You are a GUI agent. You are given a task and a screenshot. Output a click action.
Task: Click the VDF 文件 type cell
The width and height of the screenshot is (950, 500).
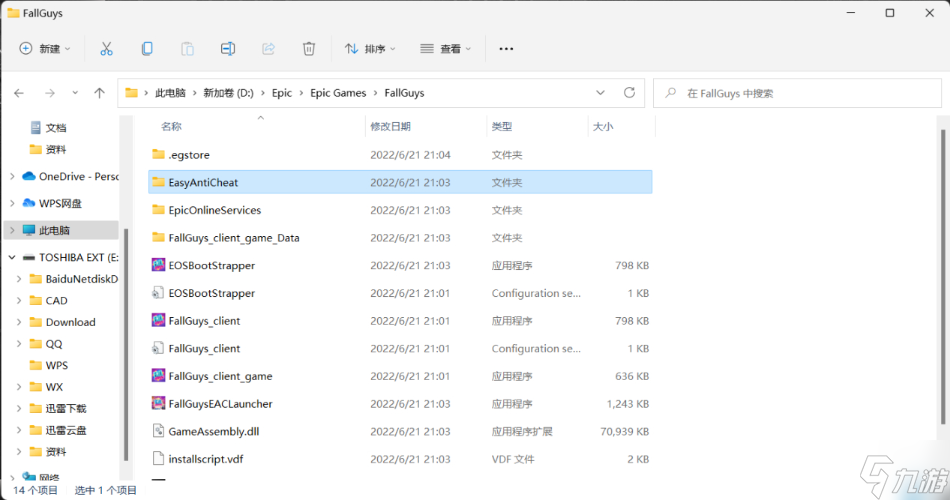tap(513, 459)
